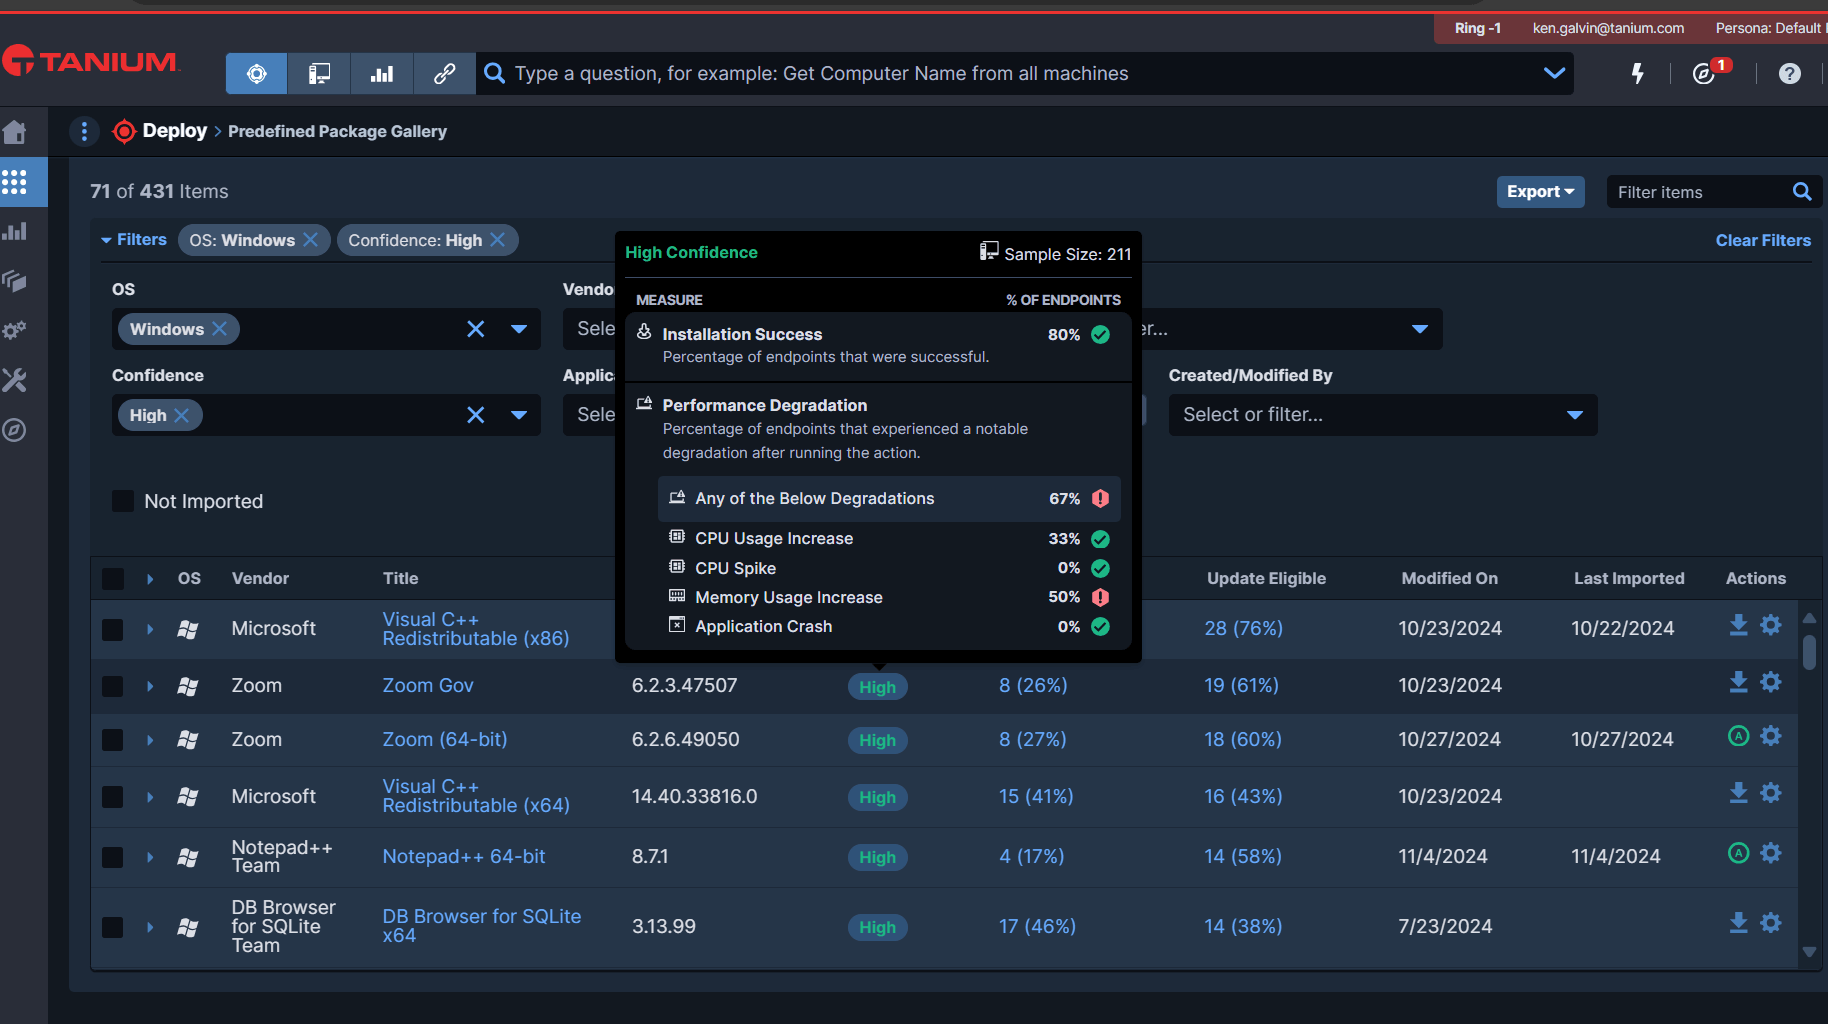
Task: Remove the OS: Windows filter chip
Action: point(311,240)
